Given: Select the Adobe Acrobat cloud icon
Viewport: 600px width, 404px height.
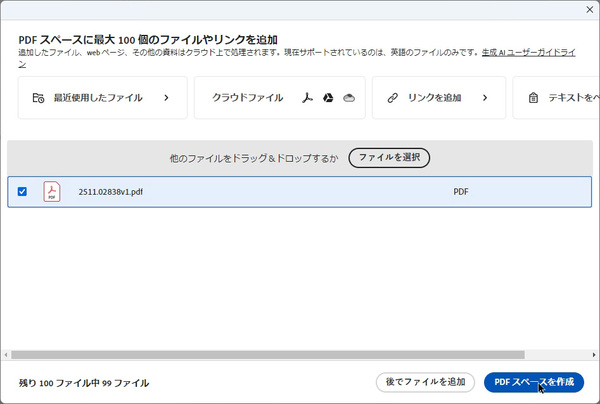Looking at the screenshot, I should (307, 98).
